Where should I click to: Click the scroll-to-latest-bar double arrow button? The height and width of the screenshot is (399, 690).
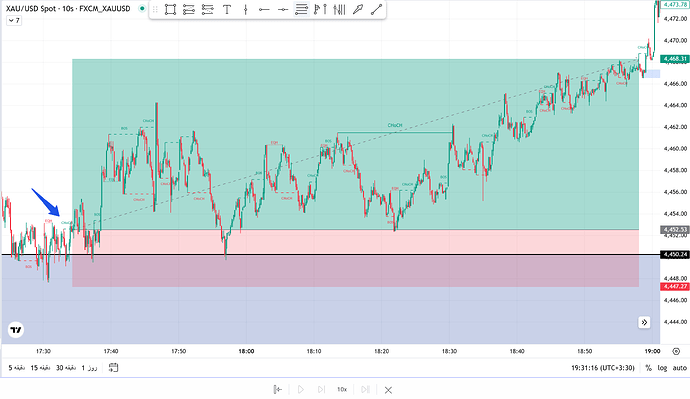(644, 322)
